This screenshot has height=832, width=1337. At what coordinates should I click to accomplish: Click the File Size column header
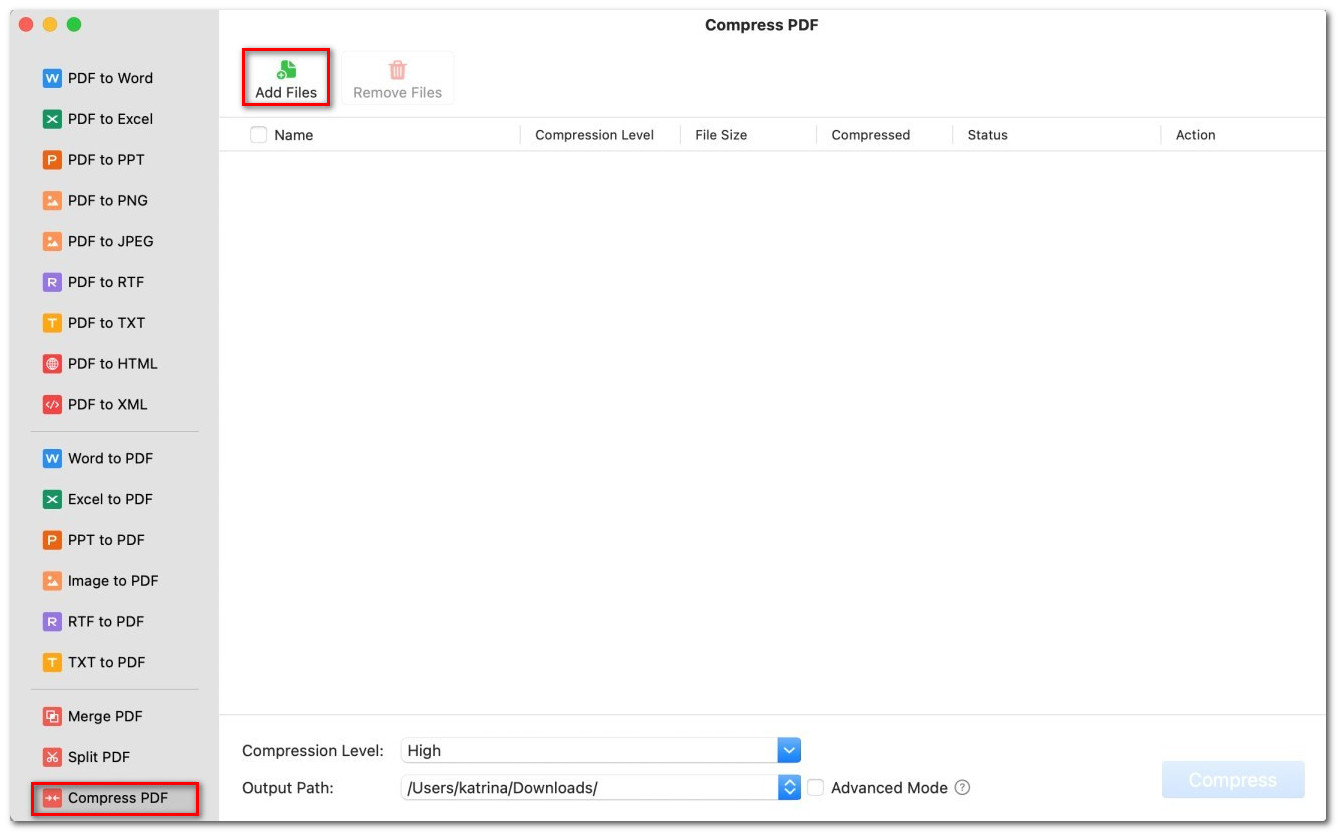tap(721, 135)
